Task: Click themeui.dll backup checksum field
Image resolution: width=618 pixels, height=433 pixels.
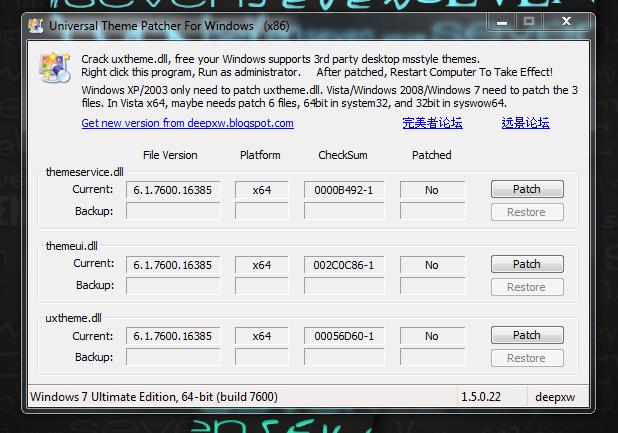Action: click(344, 286)
